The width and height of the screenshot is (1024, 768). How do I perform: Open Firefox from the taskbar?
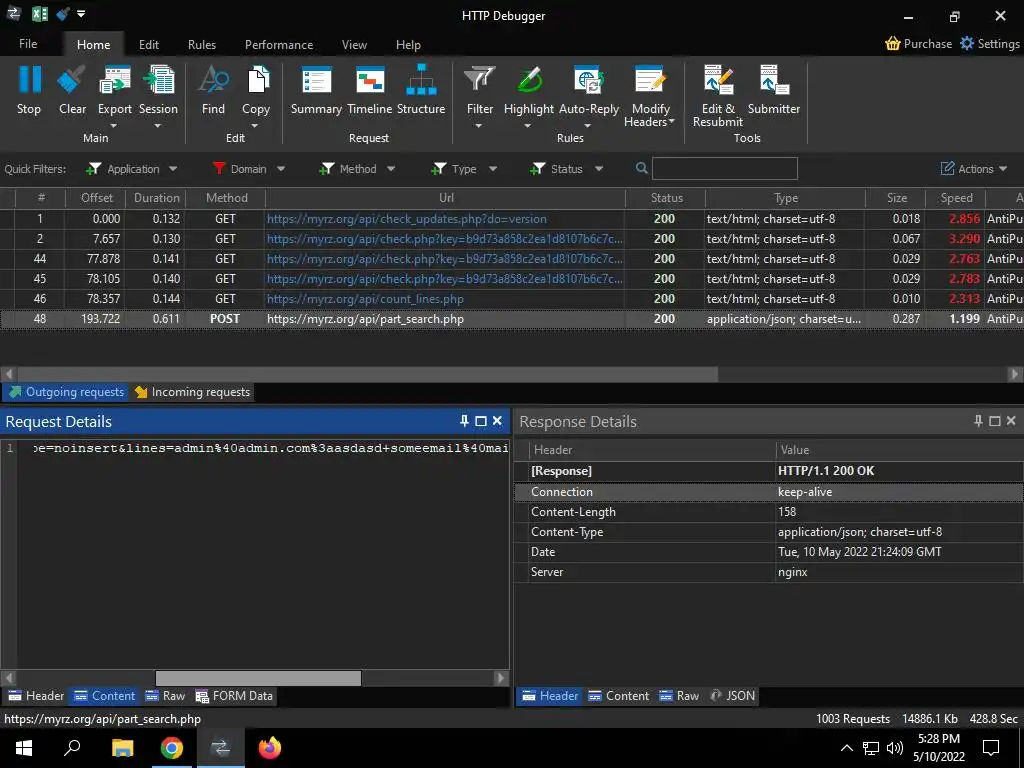[x=269, y=748]
